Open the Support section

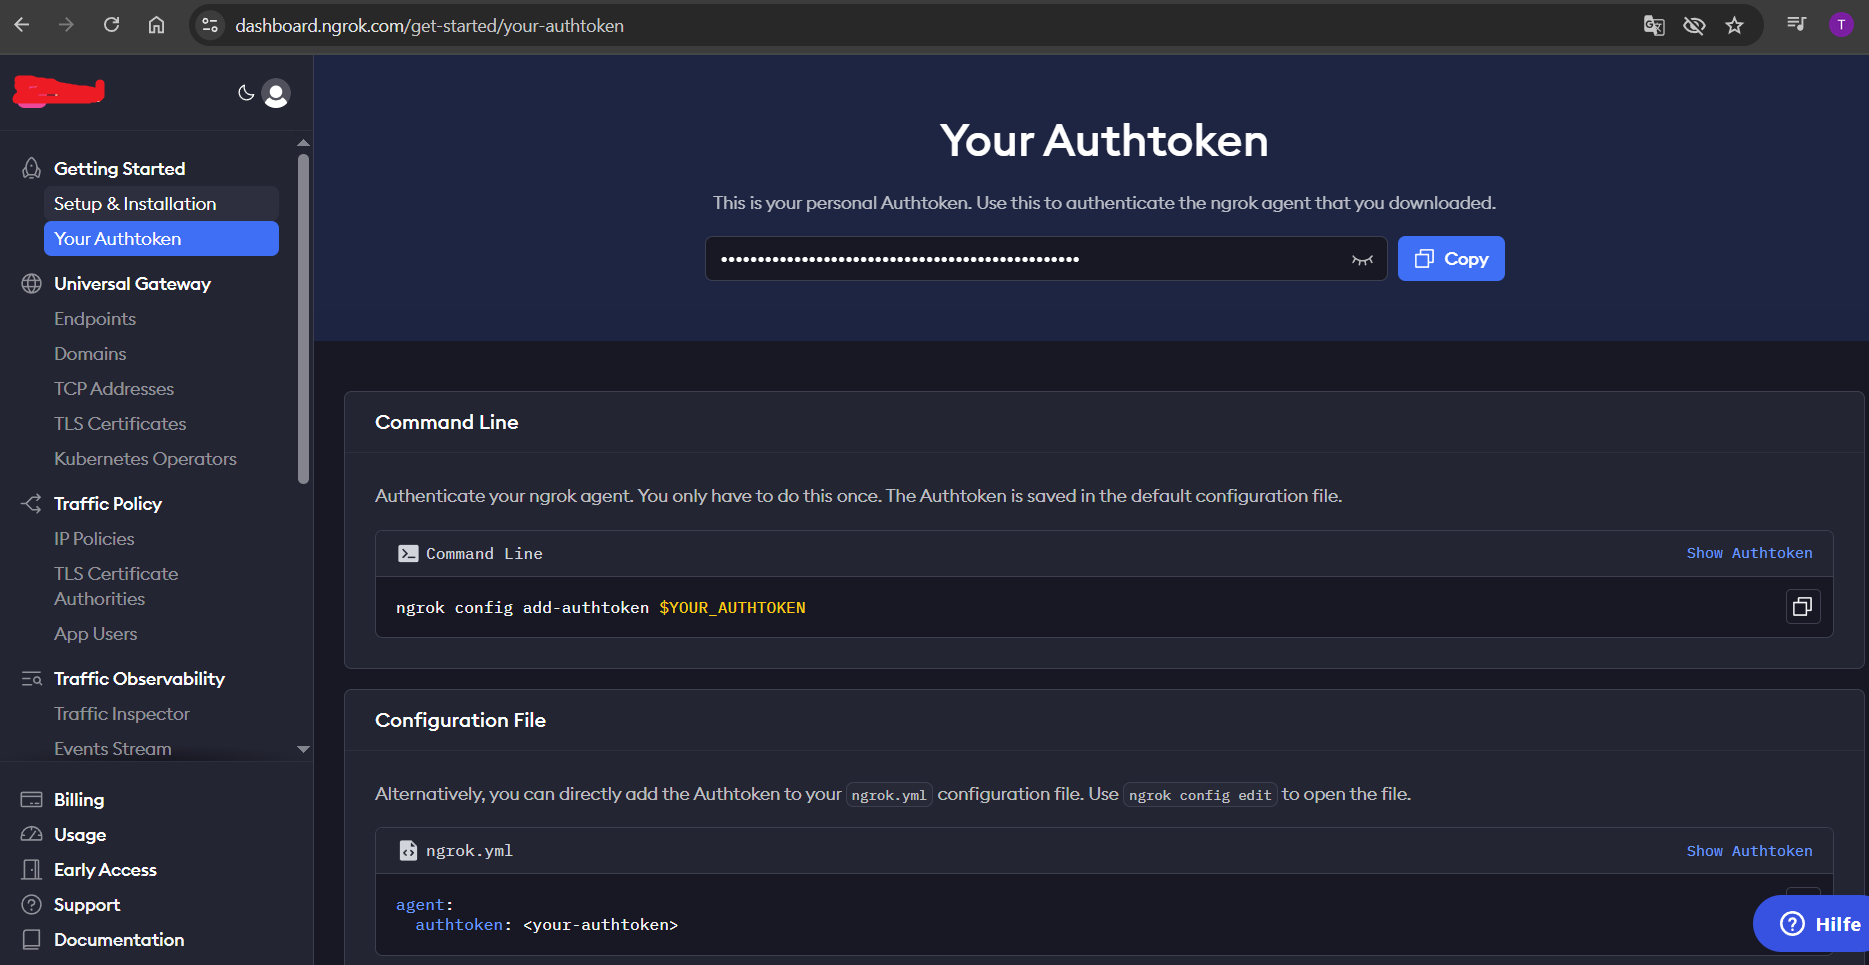tap(87, 904)
